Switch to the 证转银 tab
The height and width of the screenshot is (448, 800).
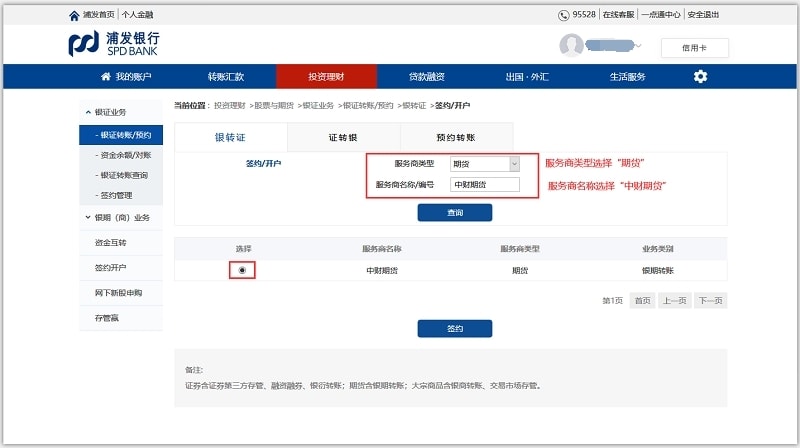point(343,137)
